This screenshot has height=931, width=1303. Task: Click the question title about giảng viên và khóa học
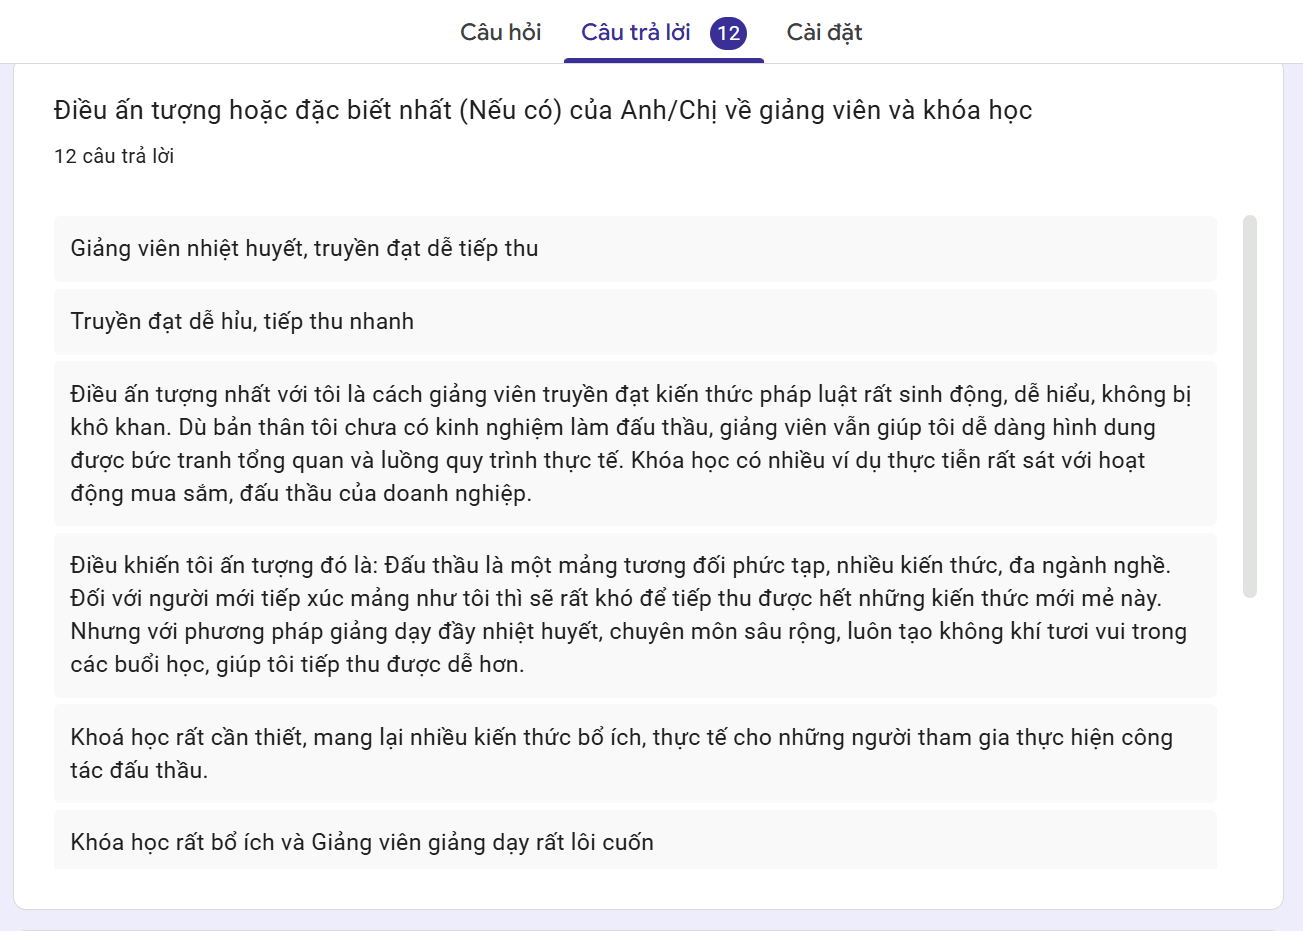pos(543,110)
